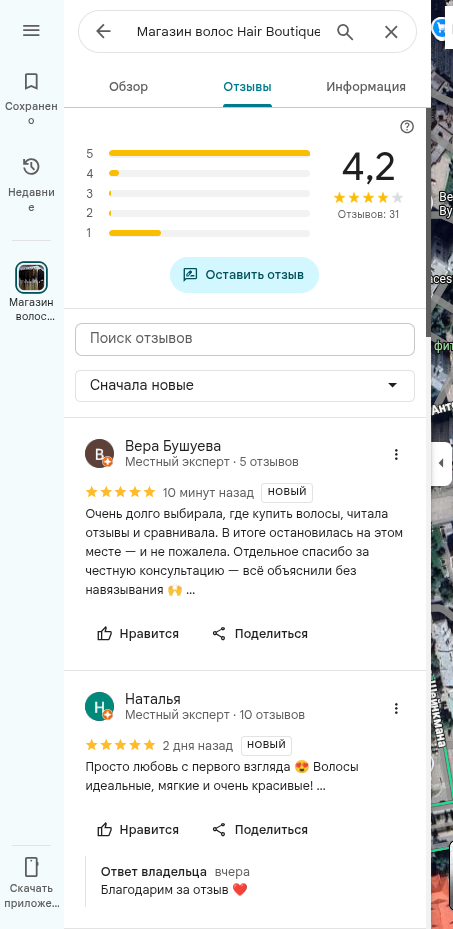Open the Наталья name link
Screen dimensions: 453x929
(x=153, y=699)
